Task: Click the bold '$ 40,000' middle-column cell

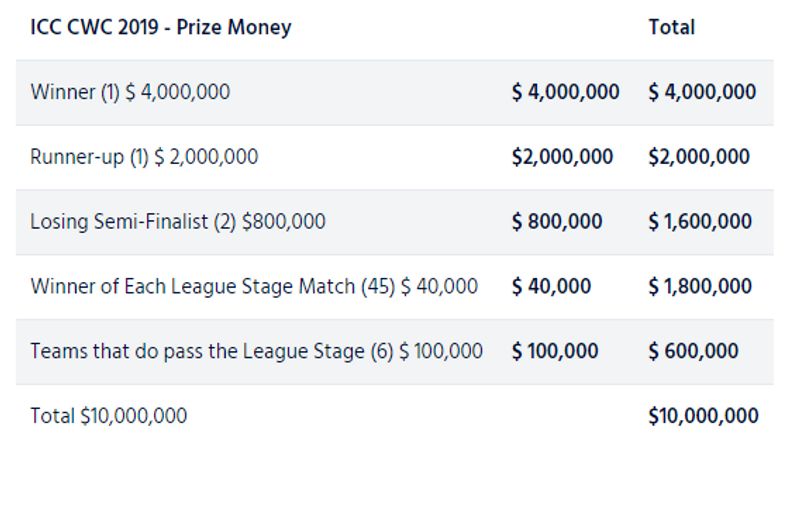Action: [x=551, y=286]
